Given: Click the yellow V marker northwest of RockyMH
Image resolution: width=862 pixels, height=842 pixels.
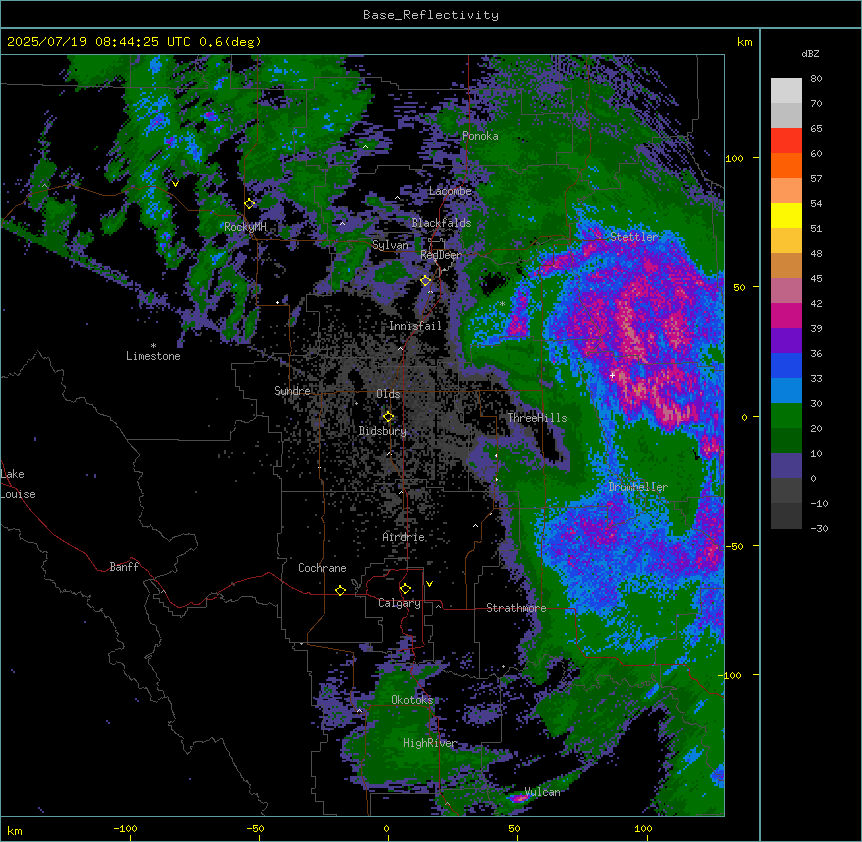Looking at the screenshot, I should [175, 184].
